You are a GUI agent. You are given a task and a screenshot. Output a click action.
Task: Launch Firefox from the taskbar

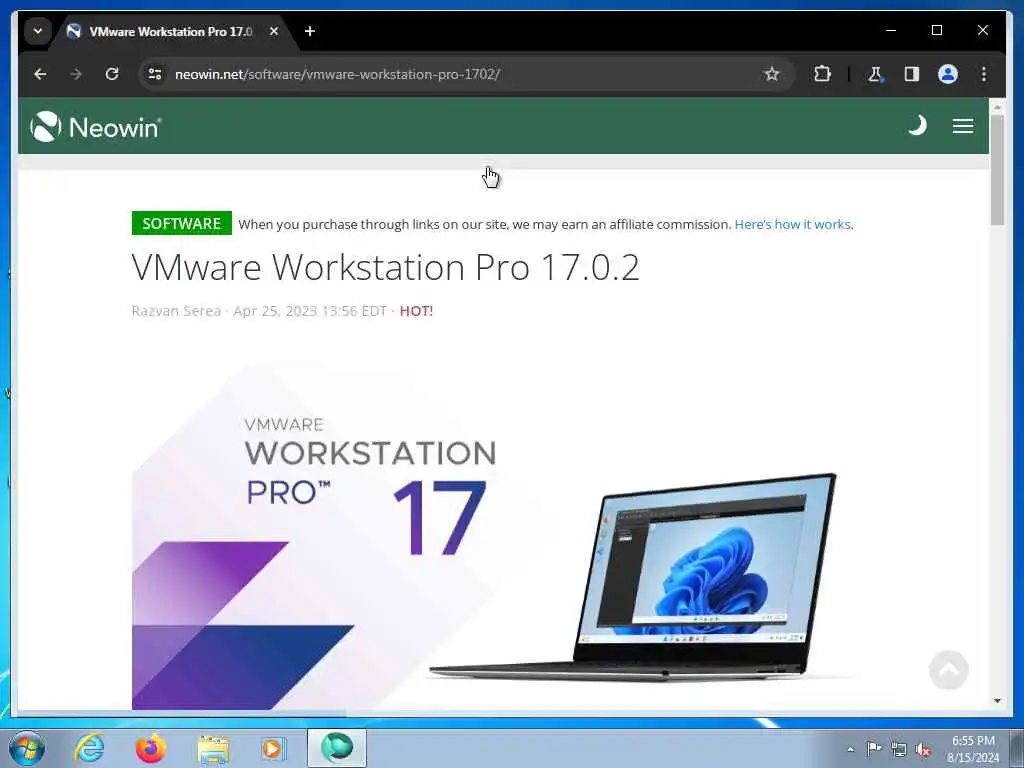(x=150, y=748)
